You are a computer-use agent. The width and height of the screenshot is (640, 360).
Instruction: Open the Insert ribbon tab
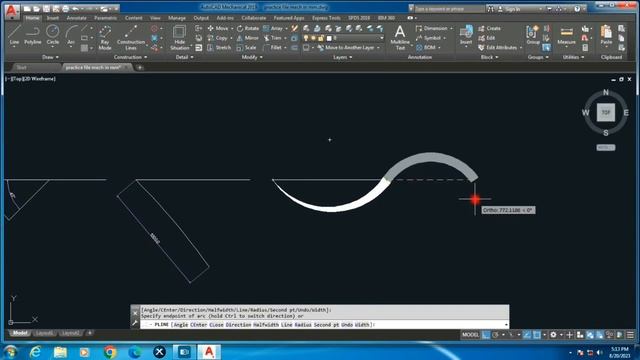point(53,18)
